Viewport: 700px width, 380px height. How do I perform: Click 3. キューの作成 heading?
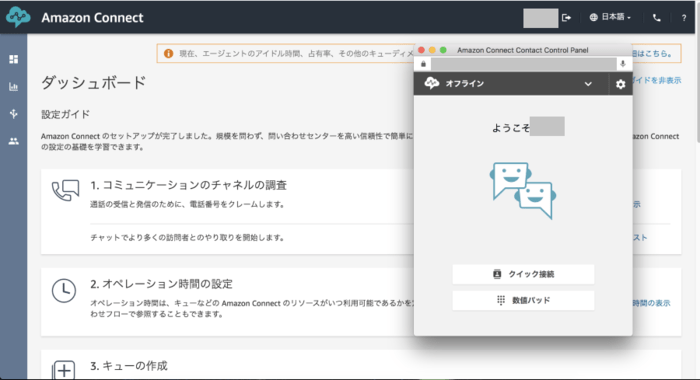pos(129,366)
